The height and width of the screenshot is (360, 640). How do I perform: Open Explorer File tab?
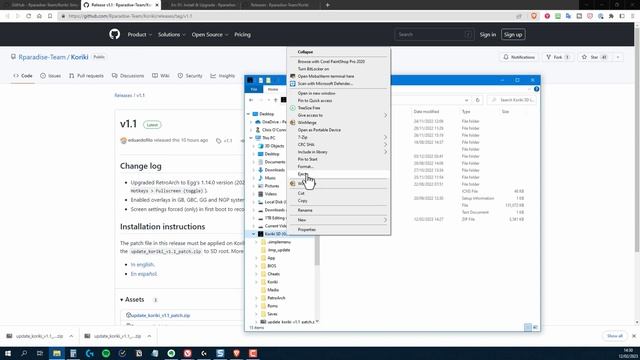[x=254, y=89]
